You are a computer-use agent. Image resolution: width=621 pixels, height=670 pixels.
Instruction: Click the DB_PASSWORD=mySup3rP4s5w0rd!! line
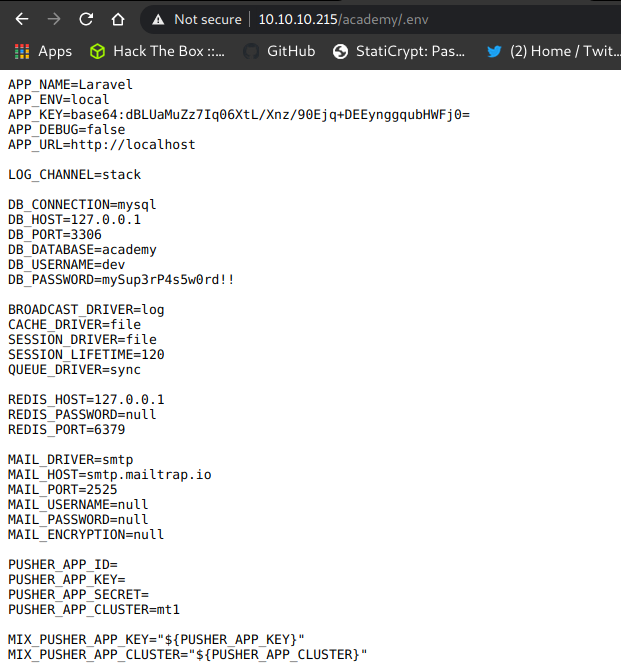121,279
